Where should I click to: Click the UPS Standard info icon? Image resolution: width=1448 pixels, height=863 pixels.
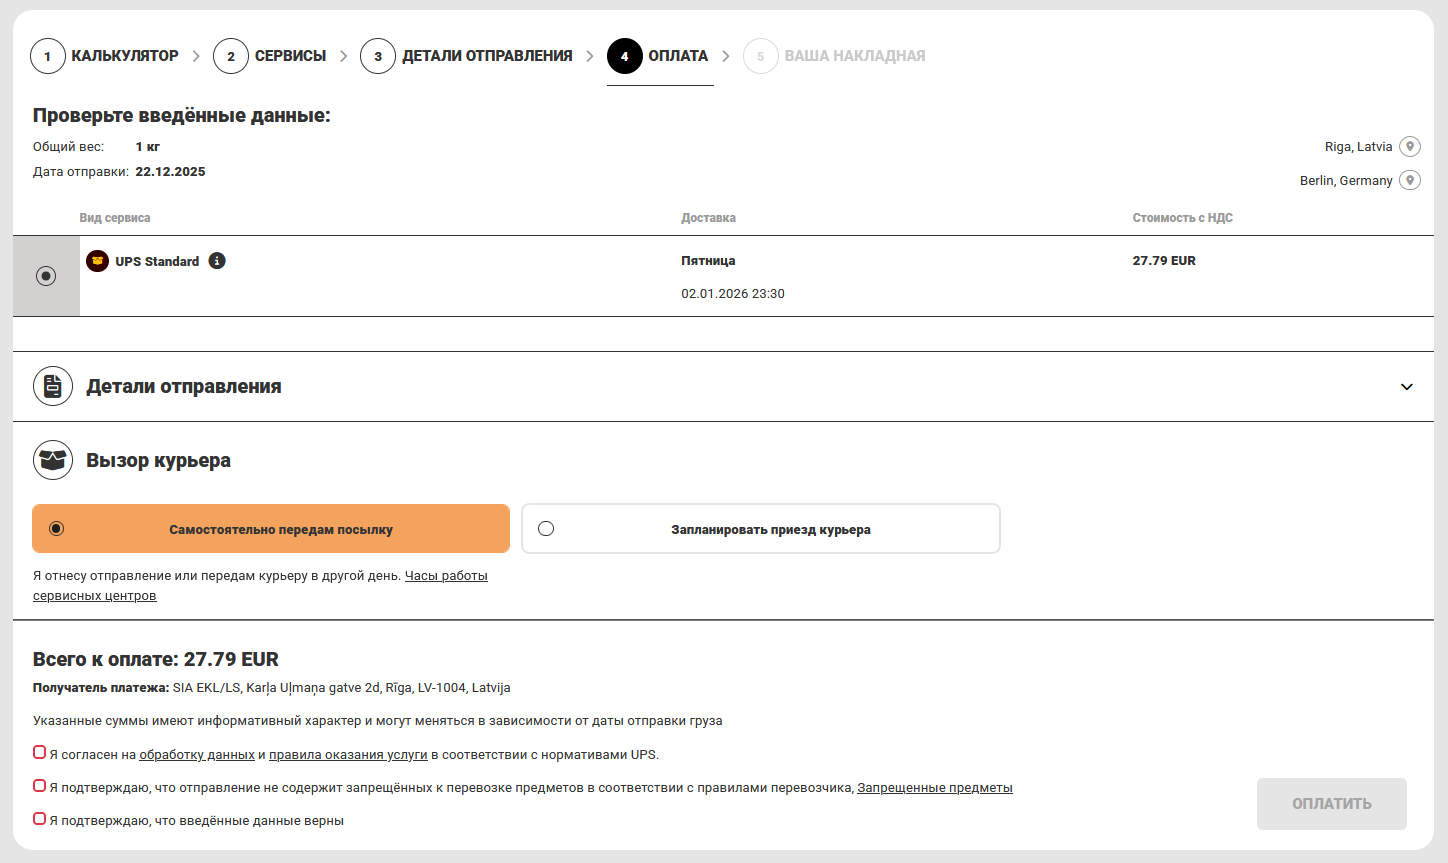pos(217,261)
